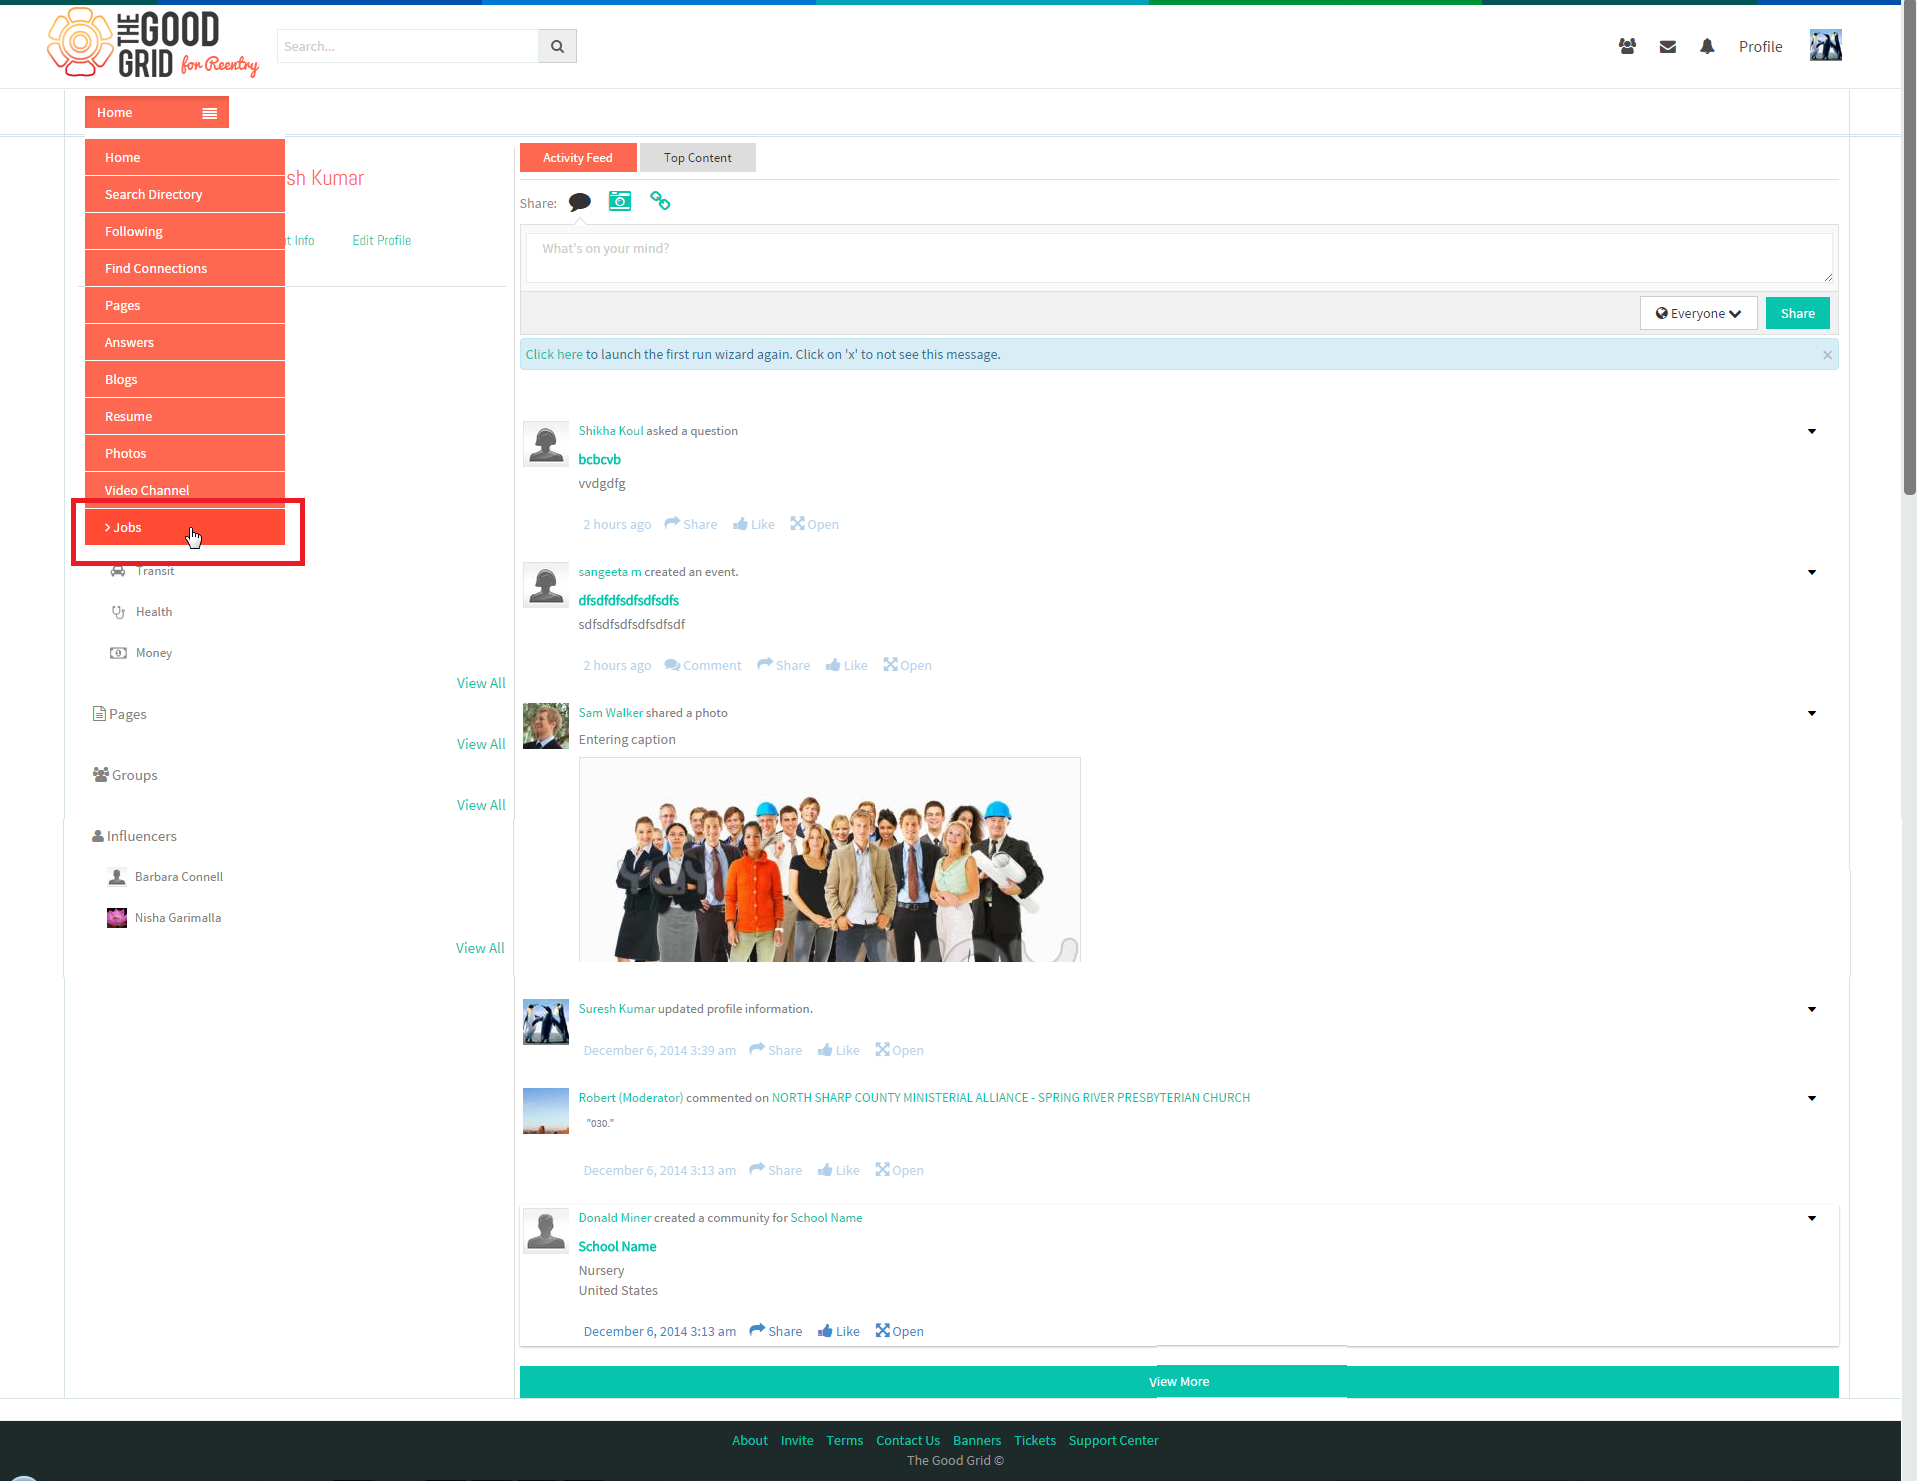Toggle the Home hamburger menu
1917x1481 pixels.
click(210, 113)
